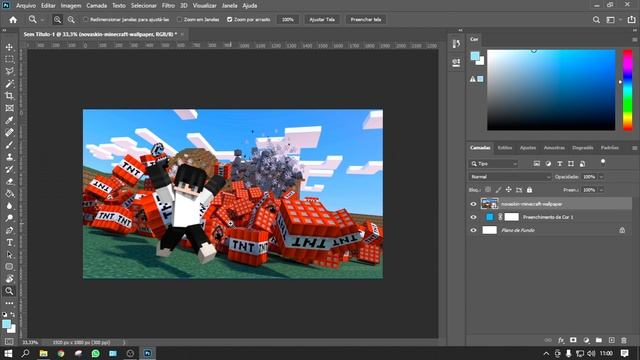Delete layer with trash icon
Screen dimensions: 640x360
point(624,340)
